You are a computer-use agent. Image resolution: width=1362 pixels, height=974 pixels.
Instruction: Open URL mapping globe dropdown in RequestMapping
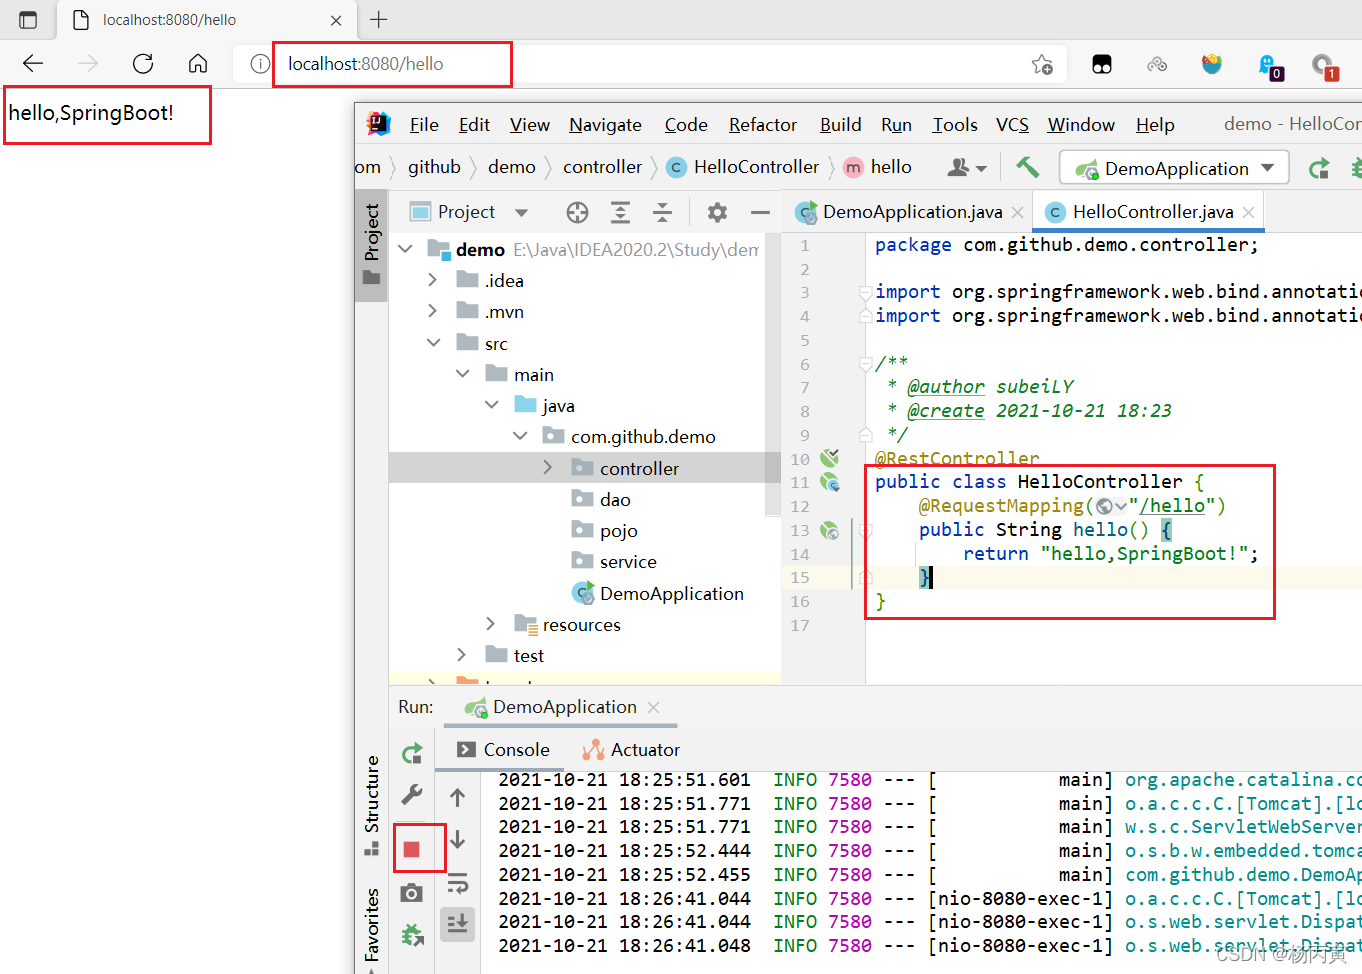point(1110,506)
